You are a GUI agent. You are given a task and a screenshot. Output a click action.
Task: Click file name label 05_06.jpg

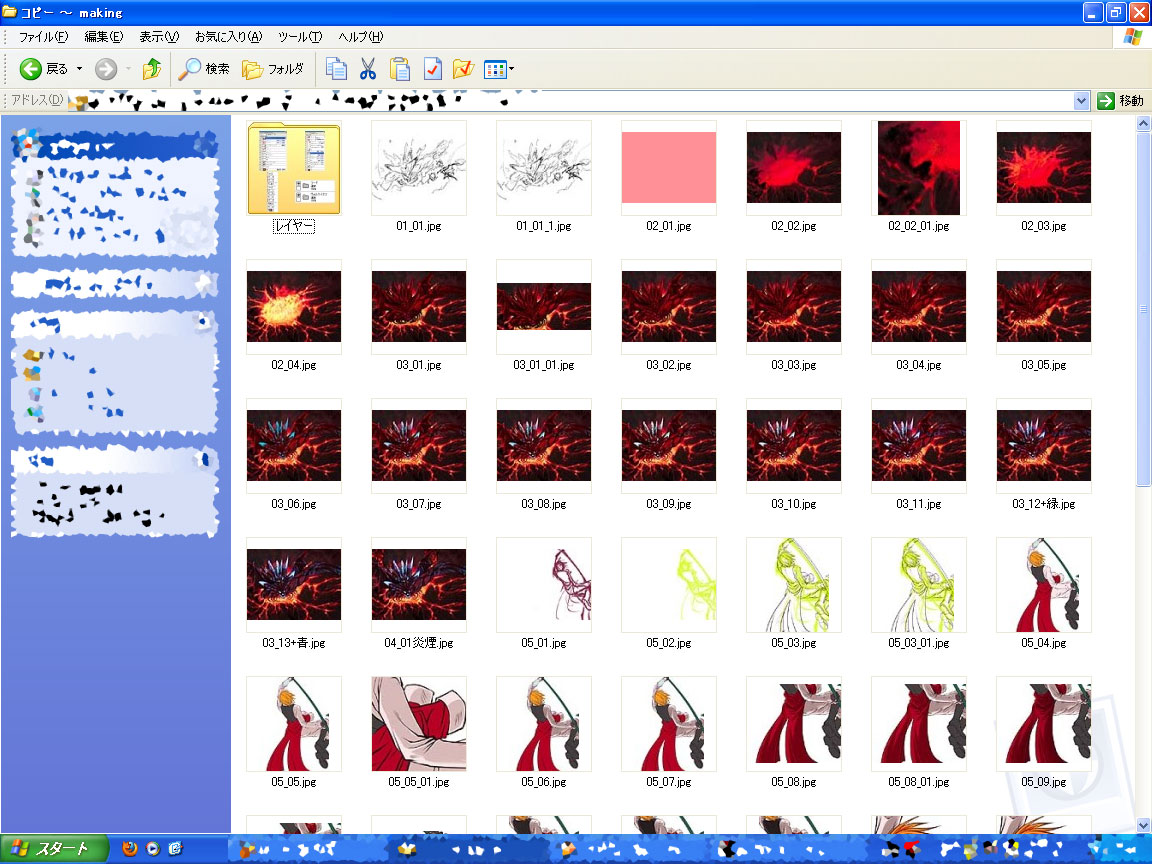pyautogui.click(x=544, y=782)
